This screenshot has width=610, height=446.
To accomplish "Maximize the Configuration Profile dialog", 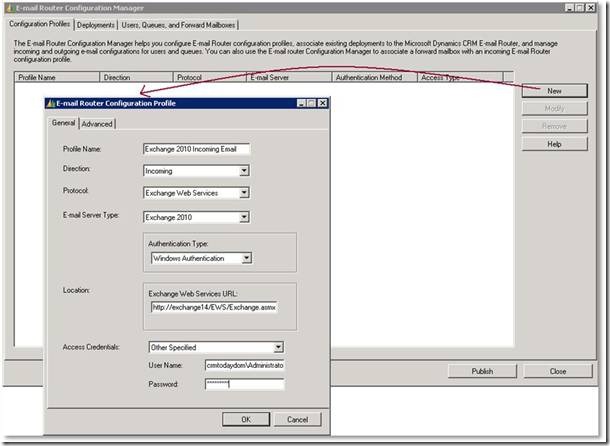I will 311,103.
